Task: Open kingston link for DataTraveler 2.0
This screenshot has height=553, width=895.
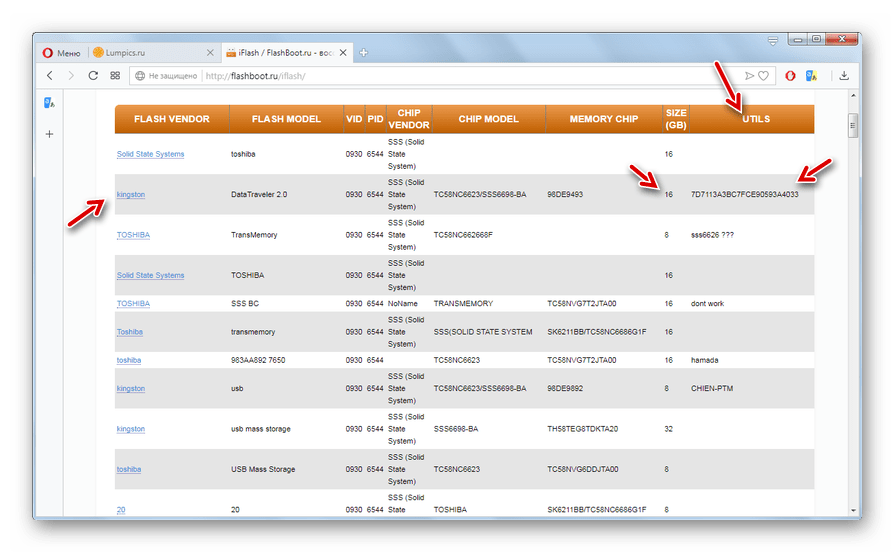Action: point(130,194)
